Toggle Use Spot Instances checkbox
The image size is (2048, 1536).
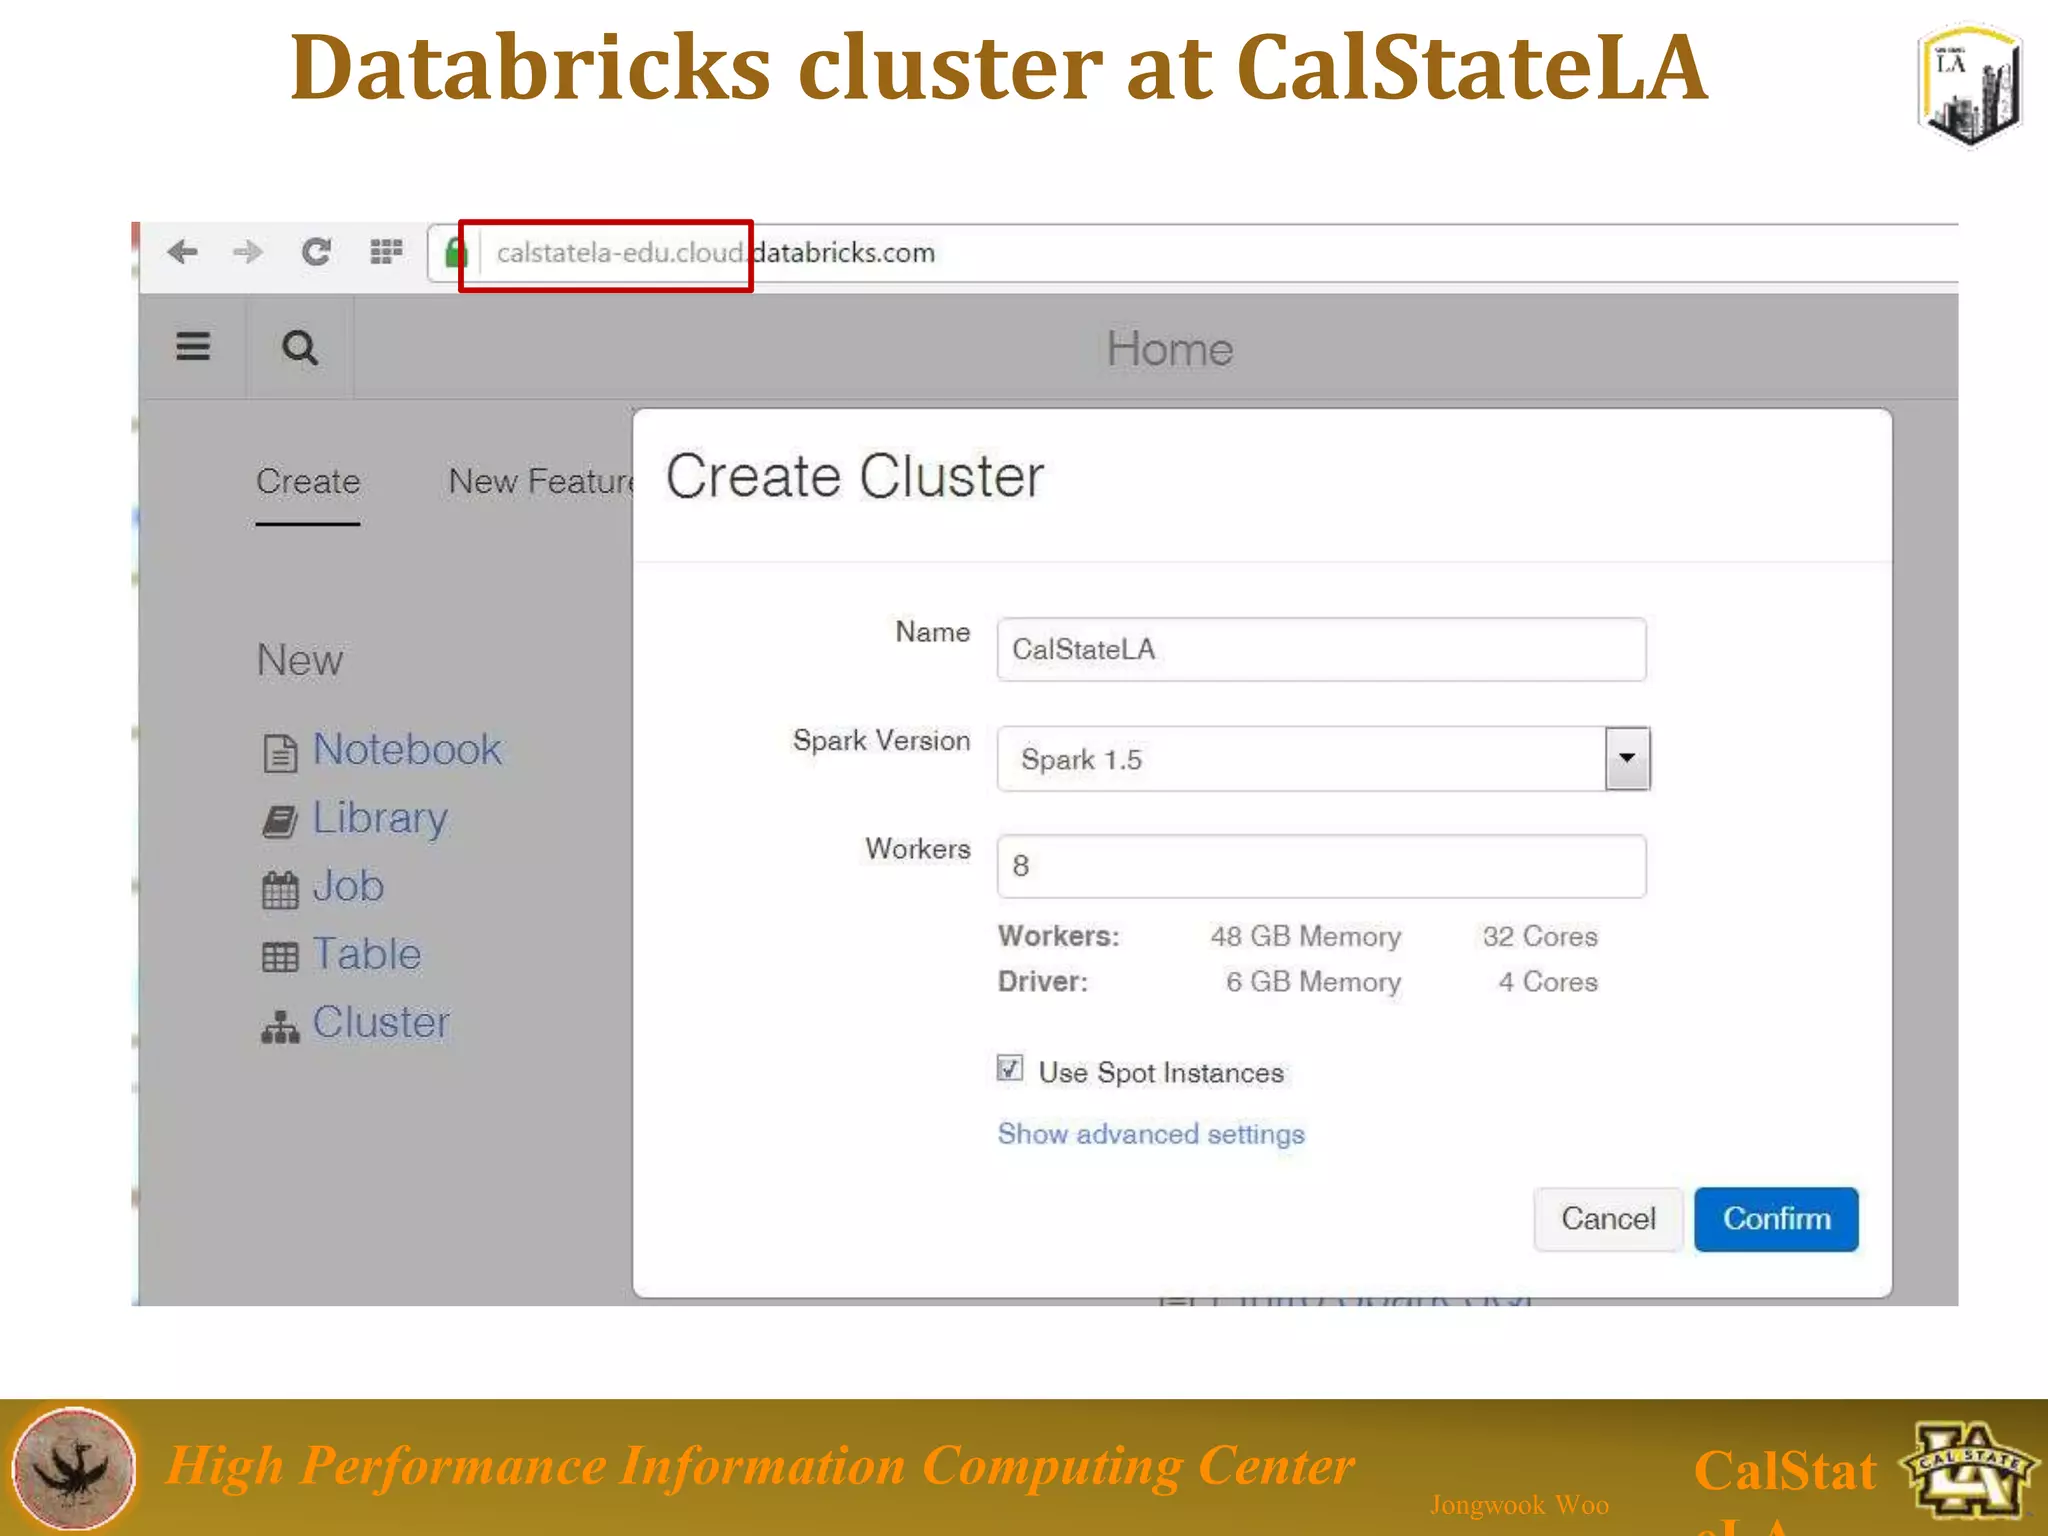pos(1010,1068)
